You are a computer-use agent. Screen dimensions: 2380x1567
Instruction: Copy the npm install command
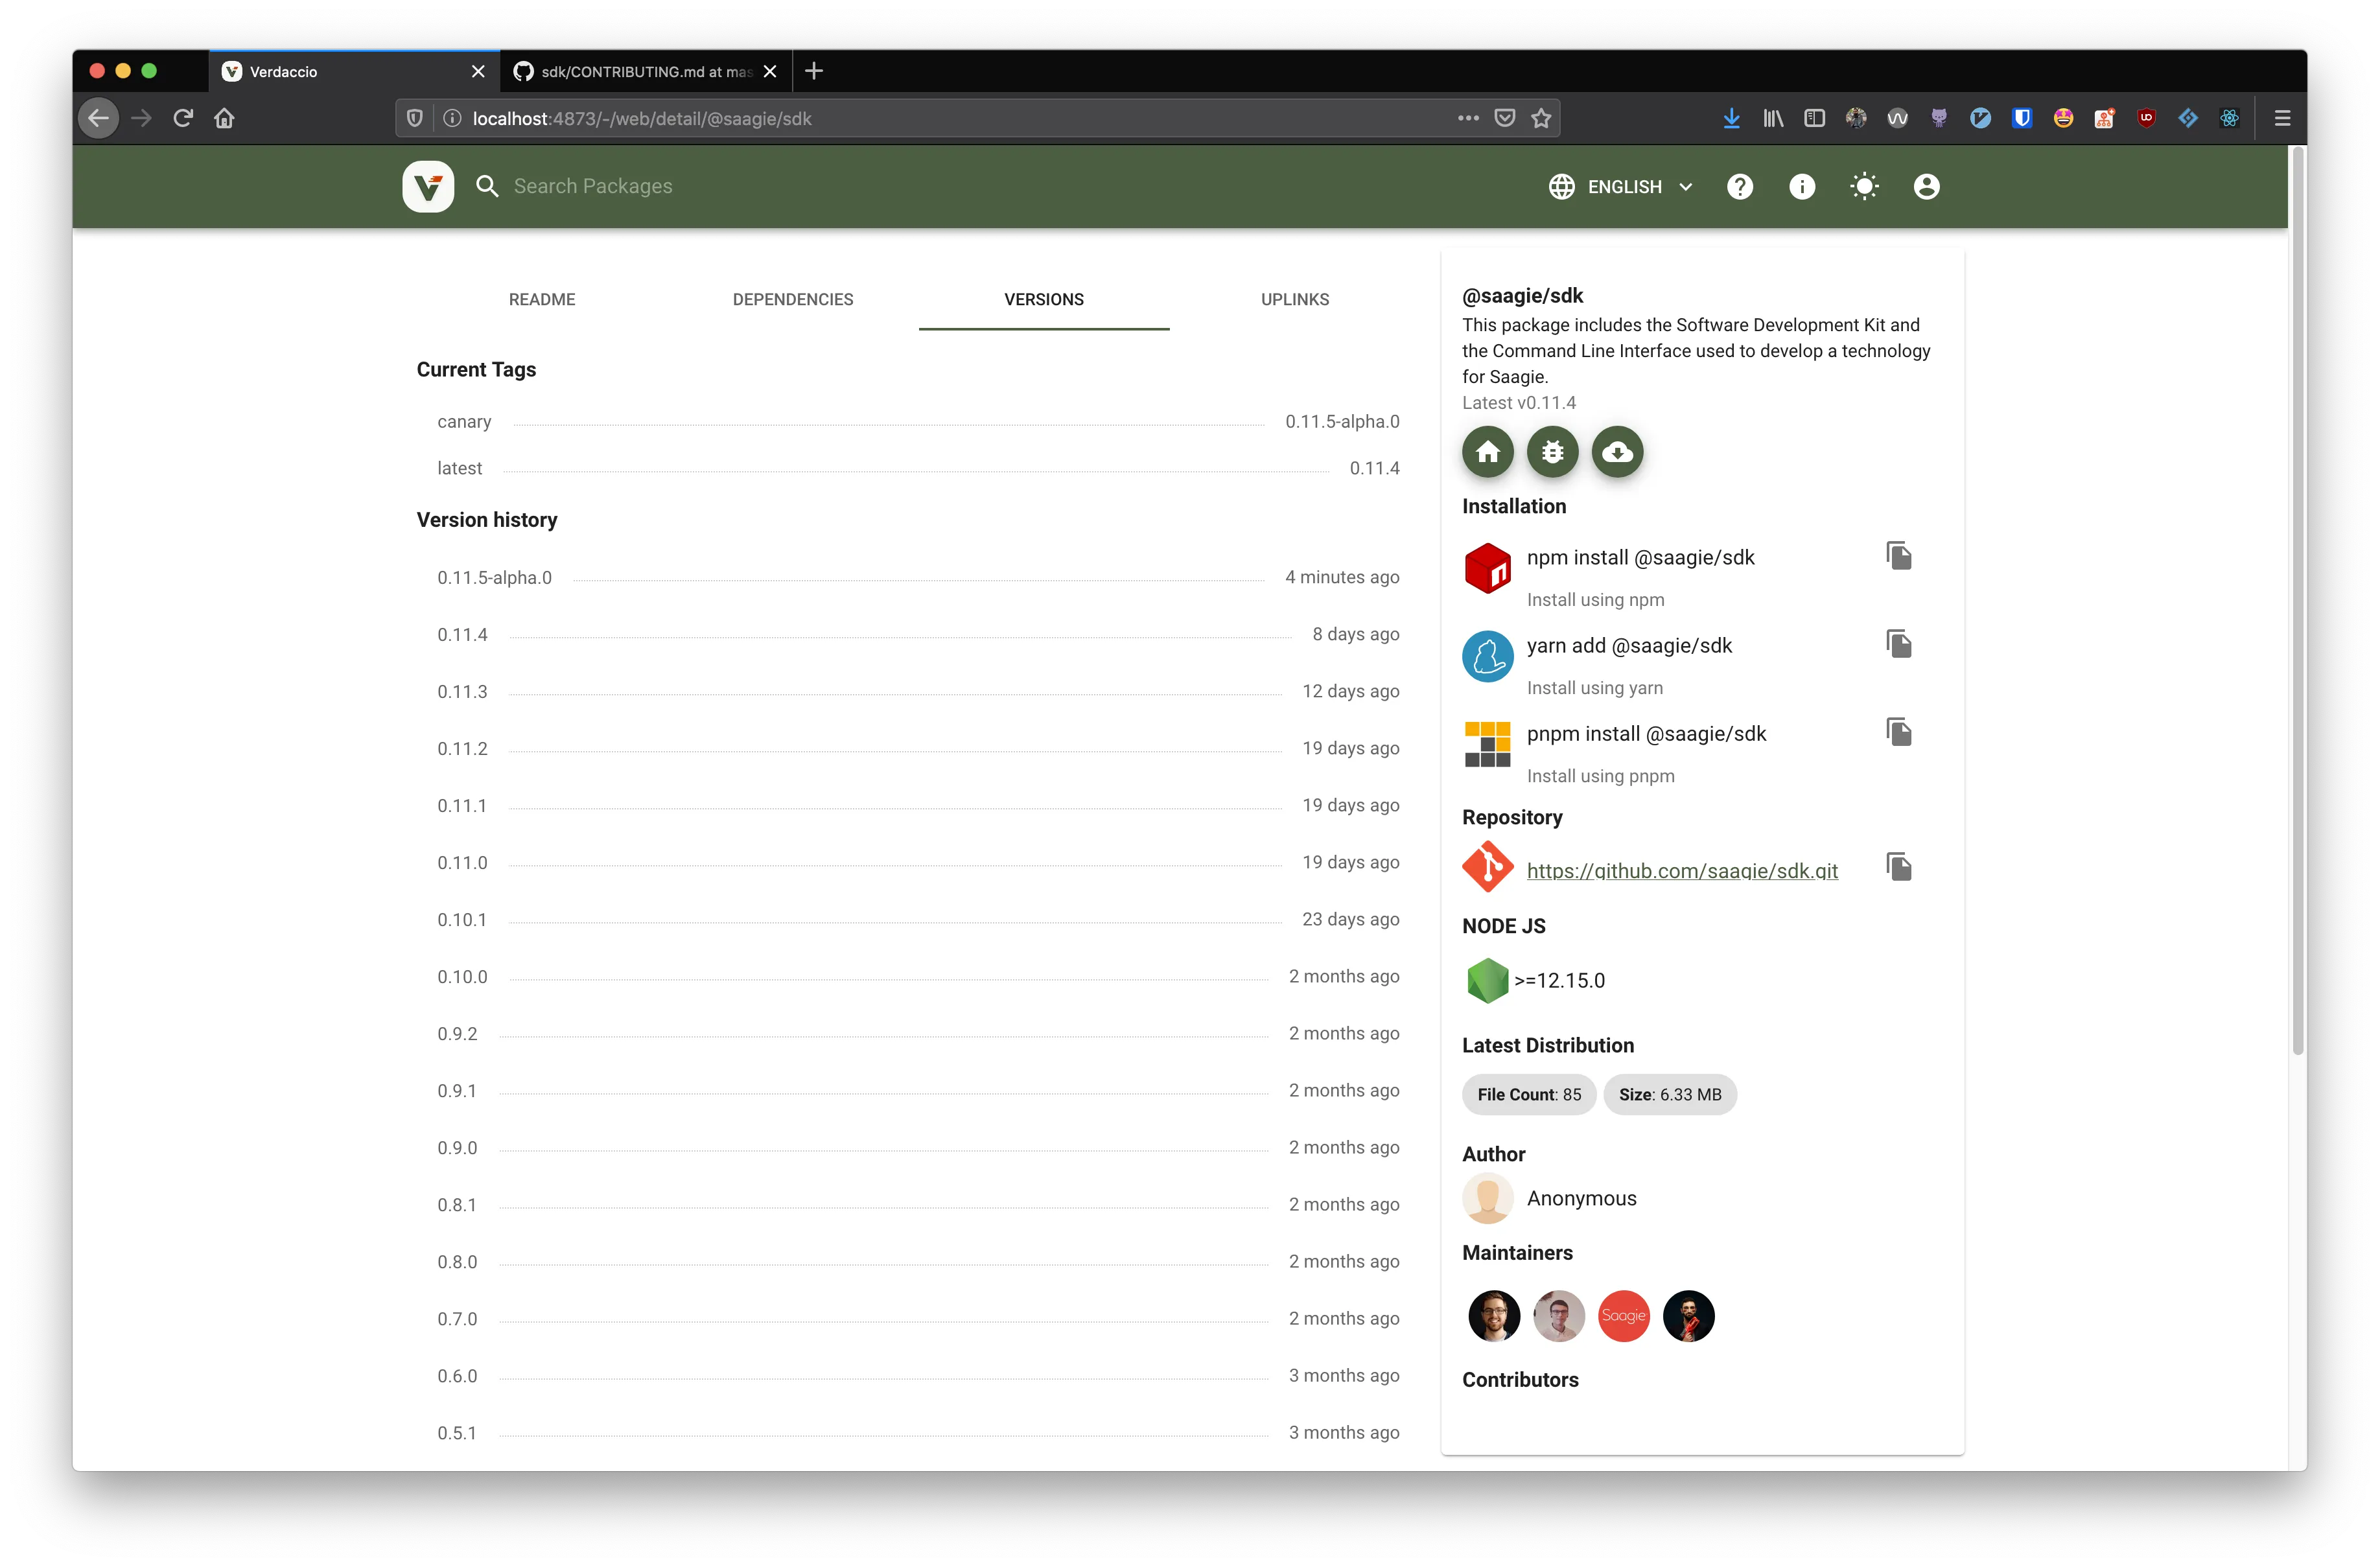click(1899, 556)
